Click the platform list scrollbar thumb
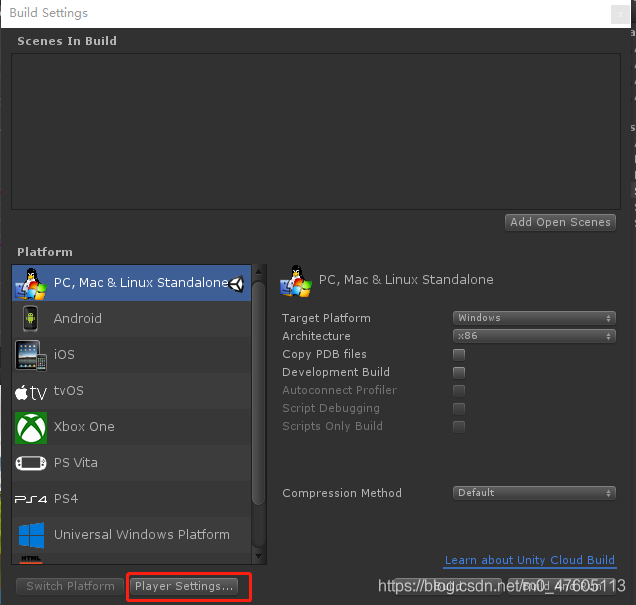Image resolution: width=636 pixels, height=605 pixels. (258, 393)
